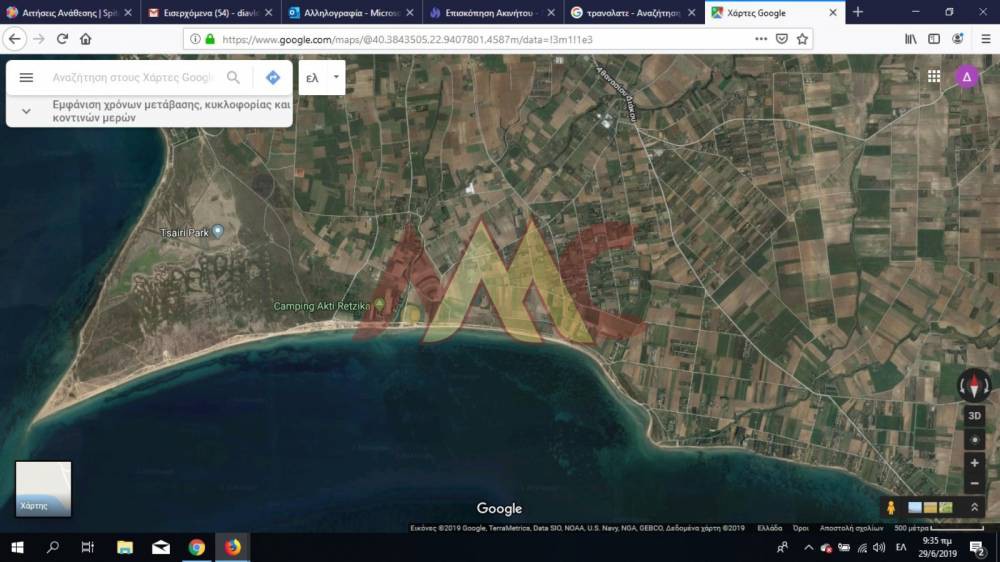Open directions with the blue arrow icon
The image size is (1000, 562).
[x=273, y=77]
